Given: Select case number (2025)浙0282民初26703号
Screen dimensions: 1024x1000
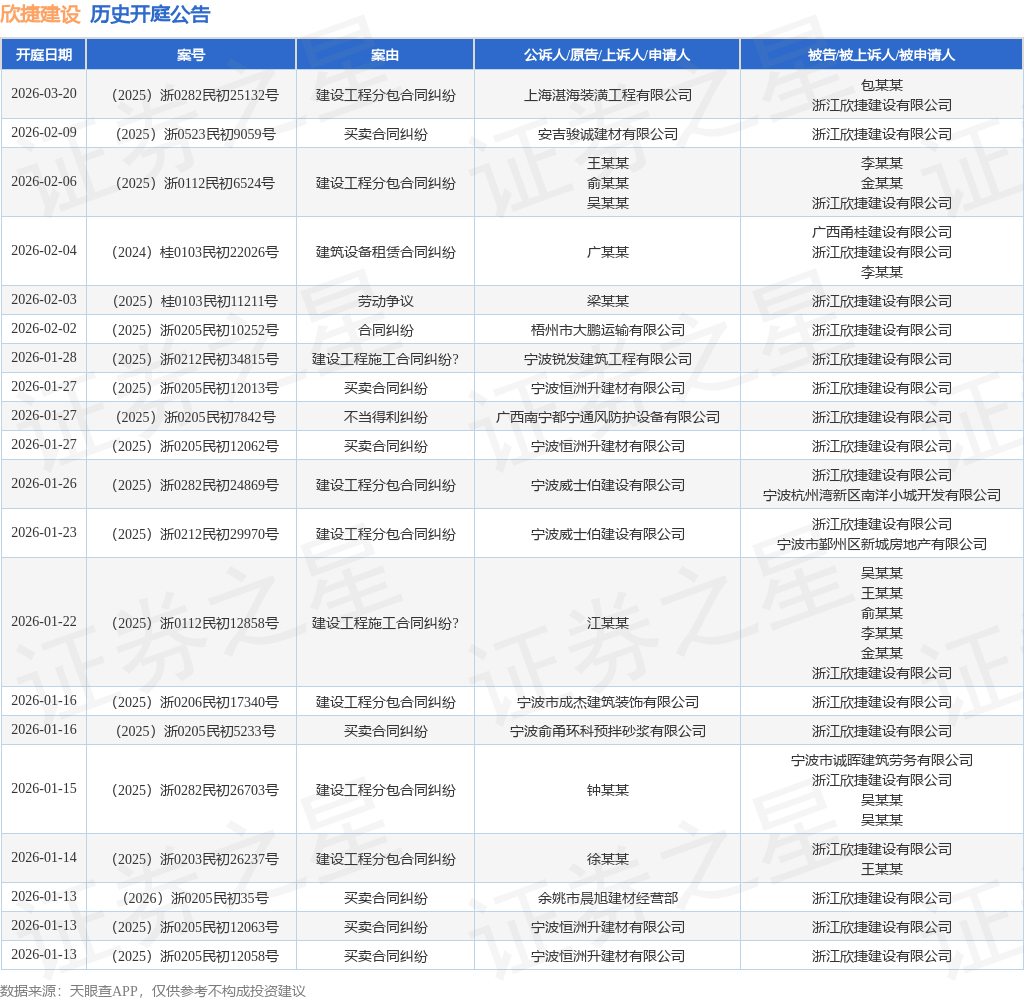Looking at the screenshot, I should [x=195, y=790].
